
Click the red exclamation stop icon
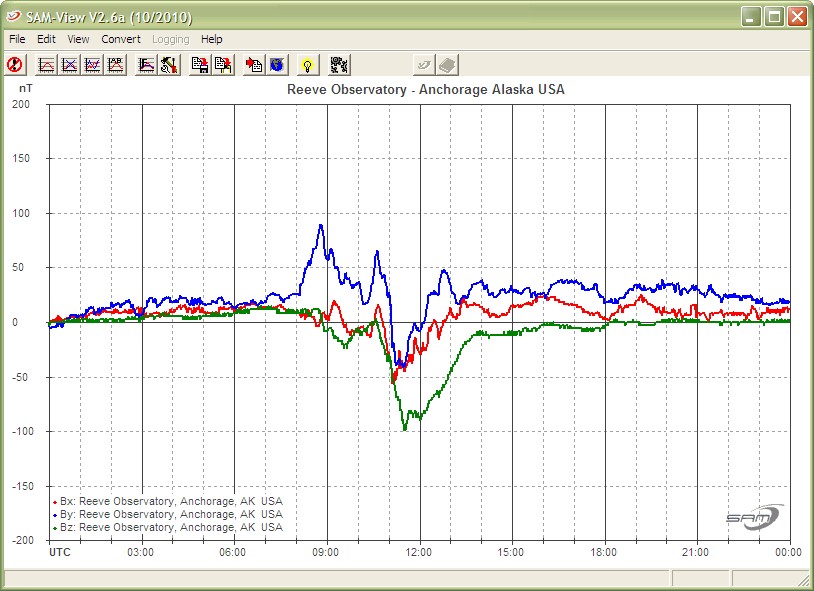[15, 65]
